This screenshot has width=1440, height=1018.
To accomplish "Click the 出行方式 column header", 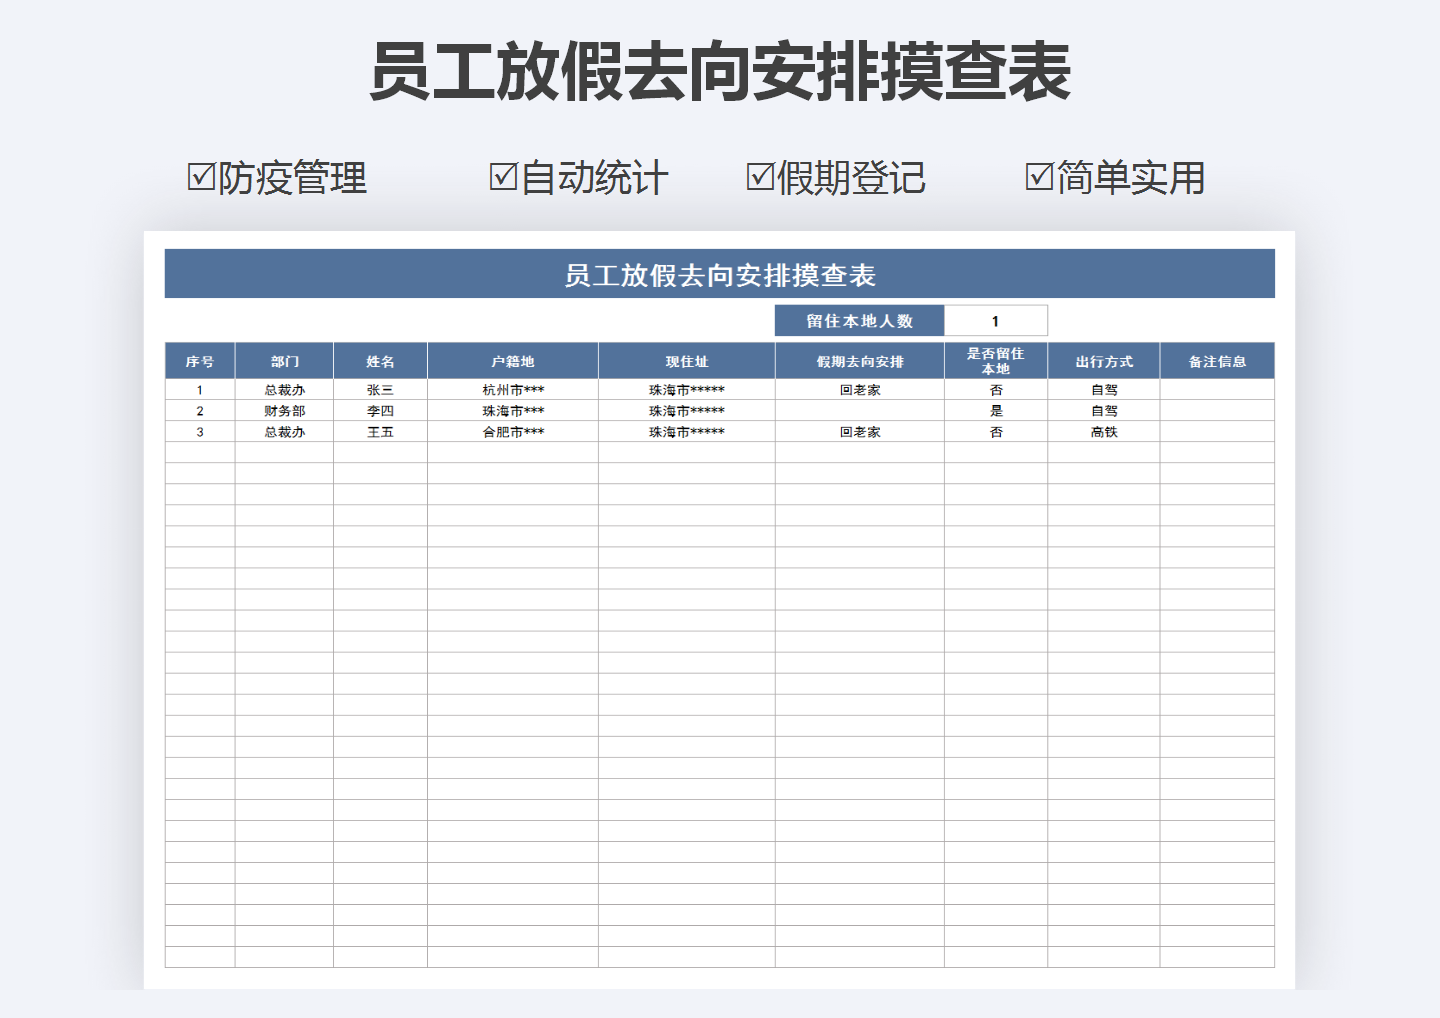I will [x=1103, y=360].
